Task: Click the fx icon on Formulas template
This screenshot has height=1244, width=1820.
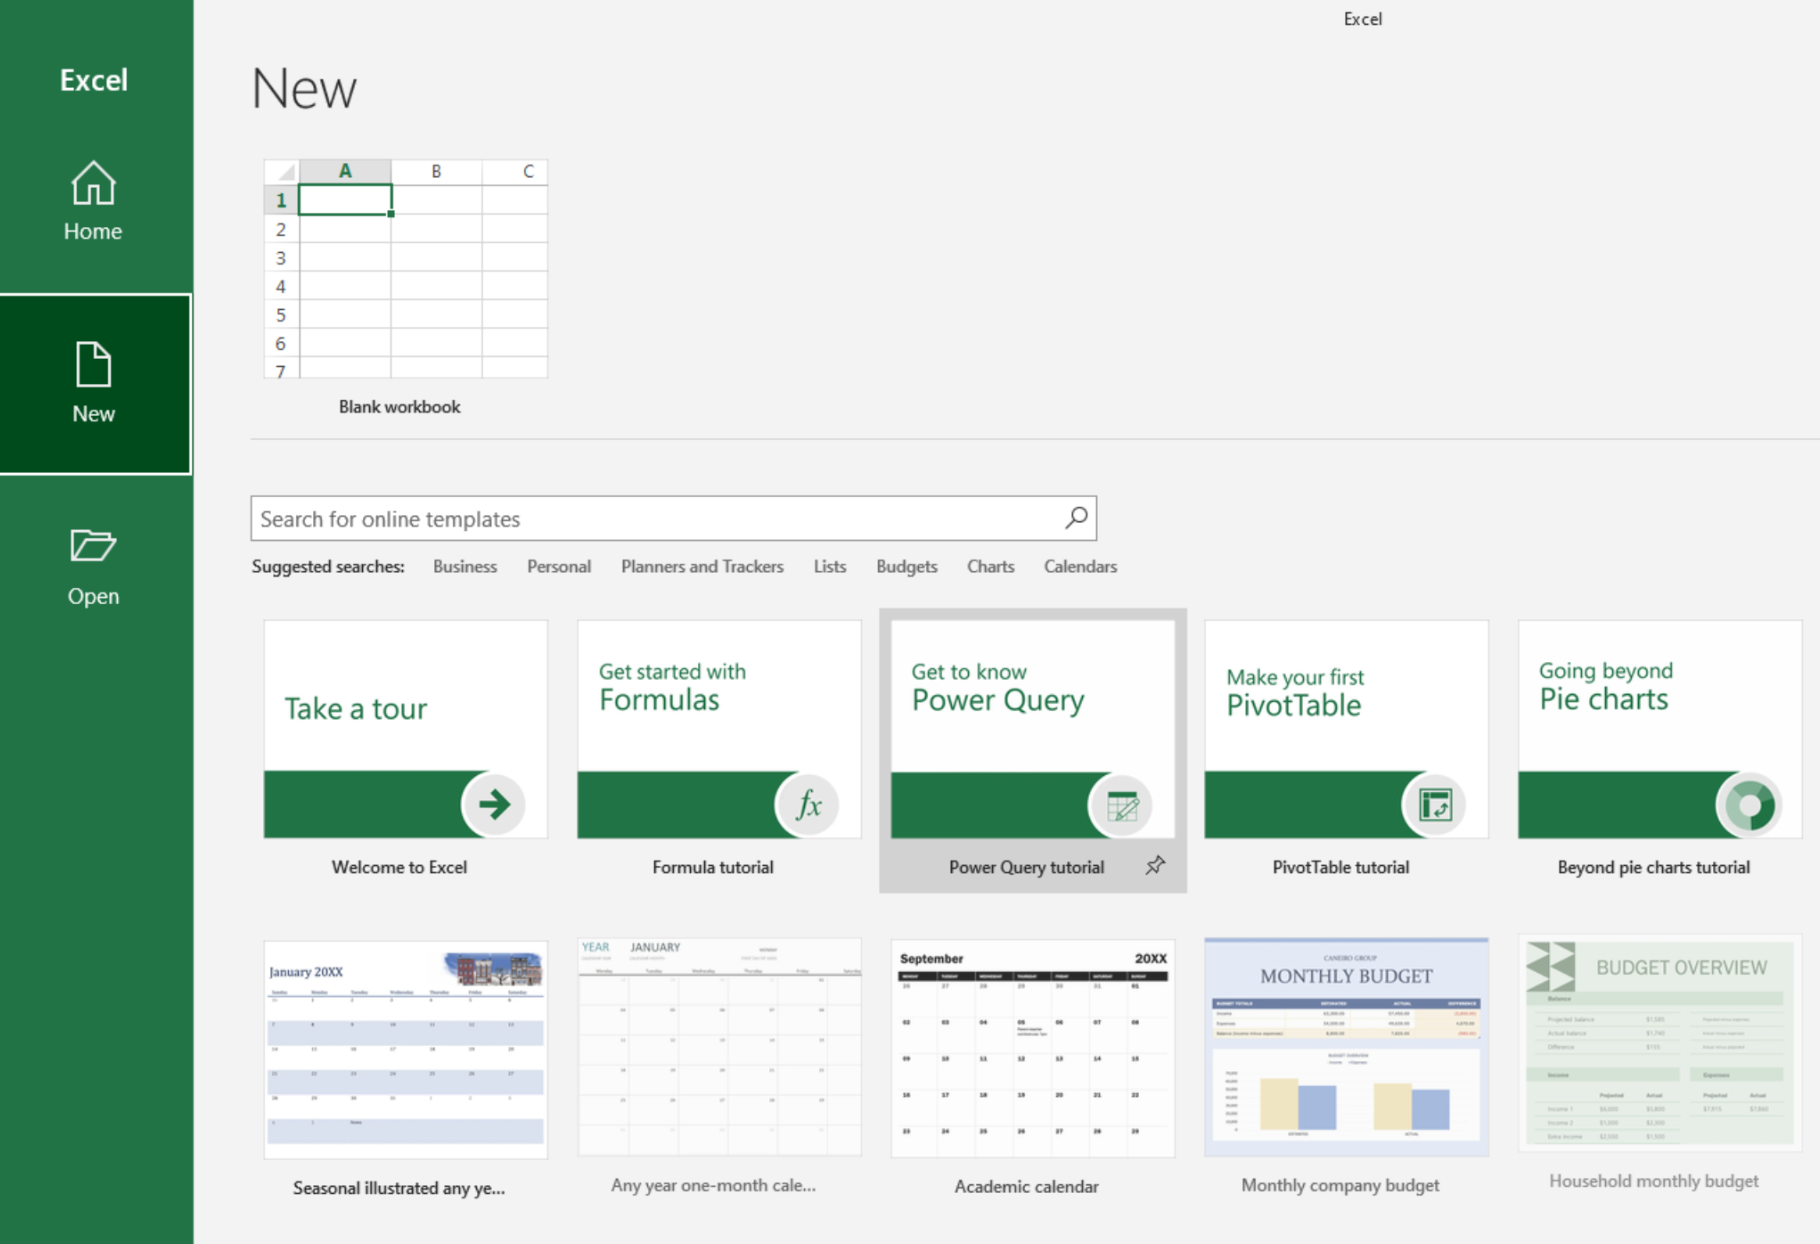Action: [x=808, y=804]
